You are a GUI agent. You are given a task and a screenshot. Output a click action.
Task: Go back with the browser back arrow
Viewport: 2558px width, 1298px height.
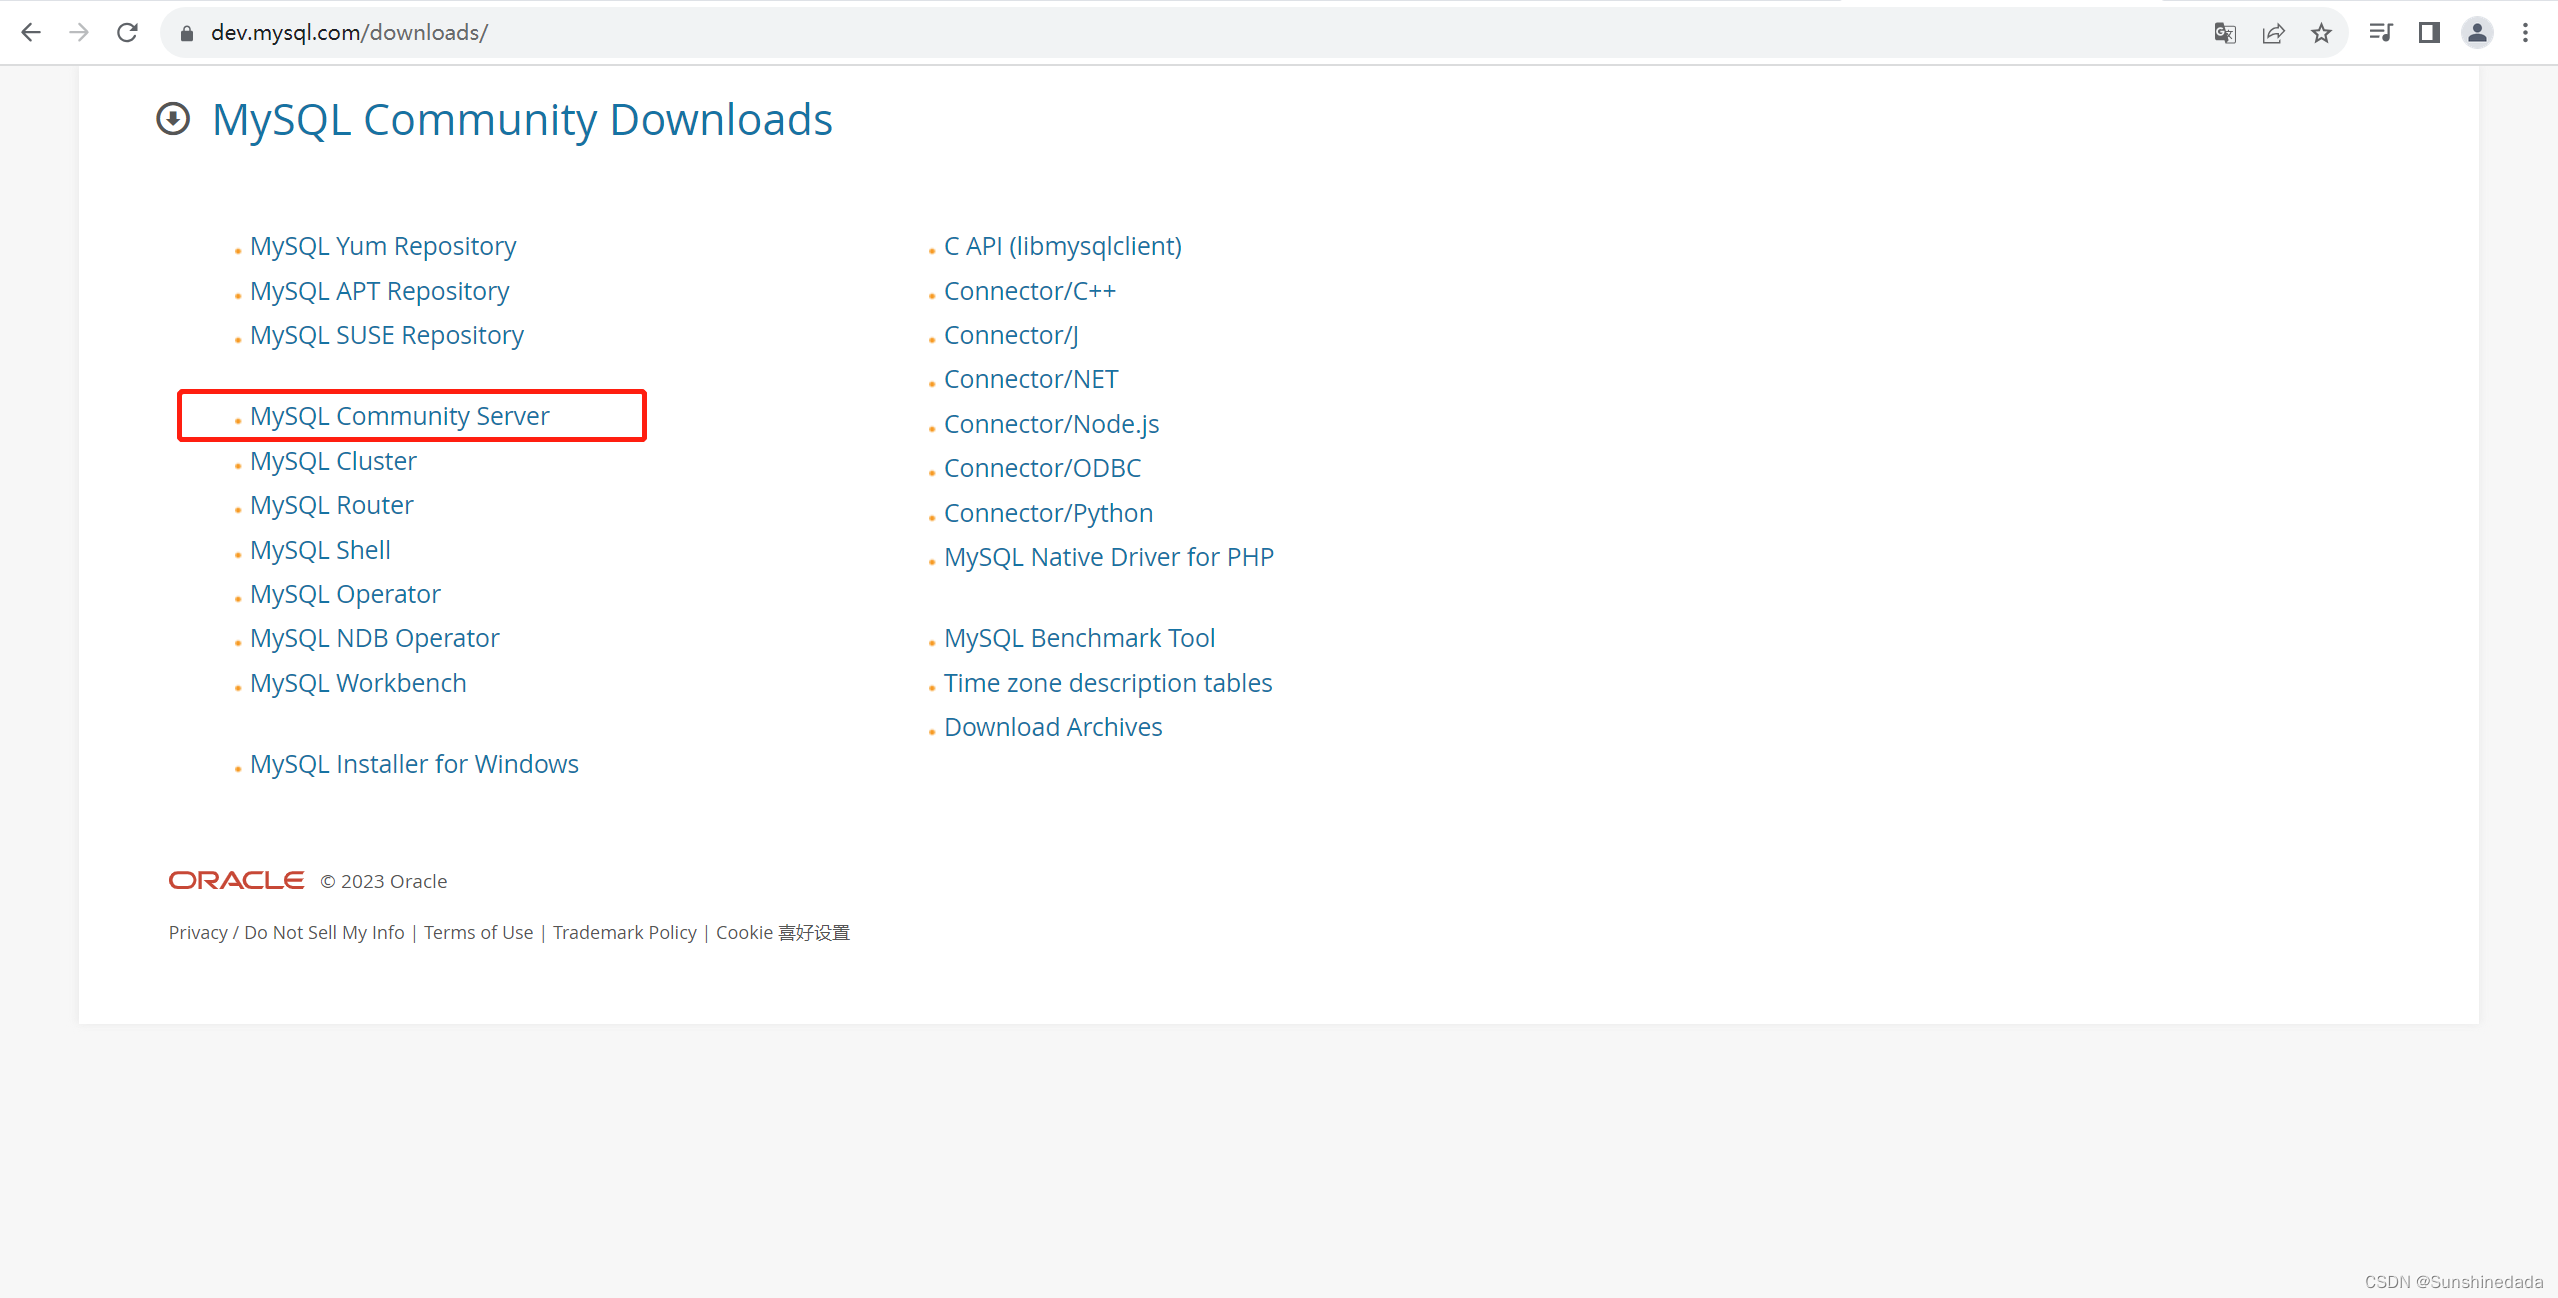coord(31,33)
